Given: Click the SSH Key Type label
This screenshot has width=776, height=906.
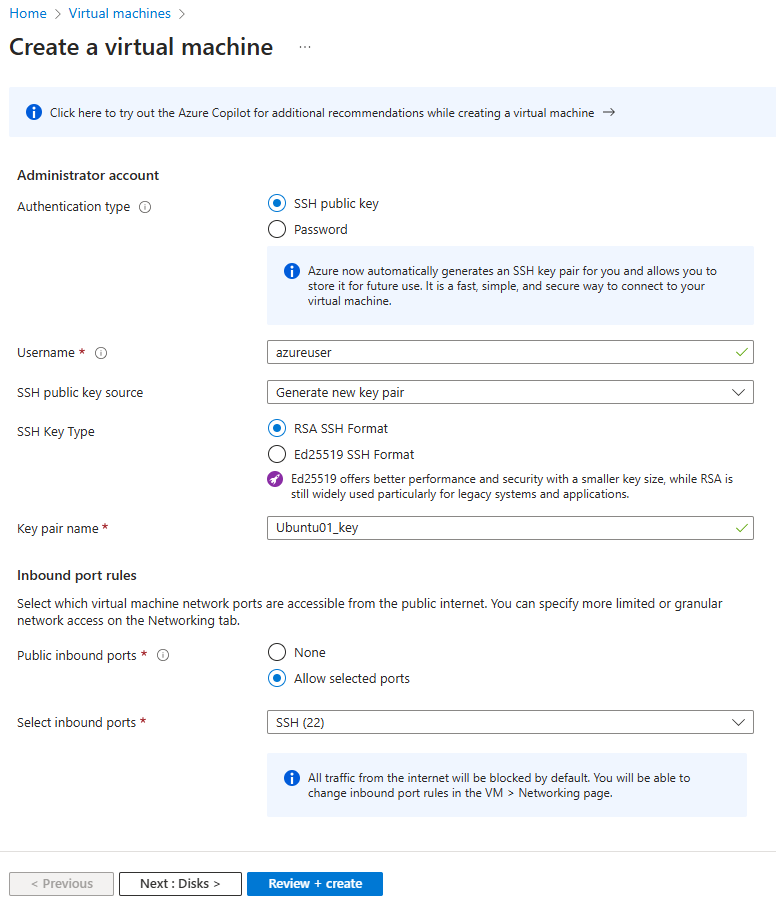Looking at the screenshot, I should [55, 432].
